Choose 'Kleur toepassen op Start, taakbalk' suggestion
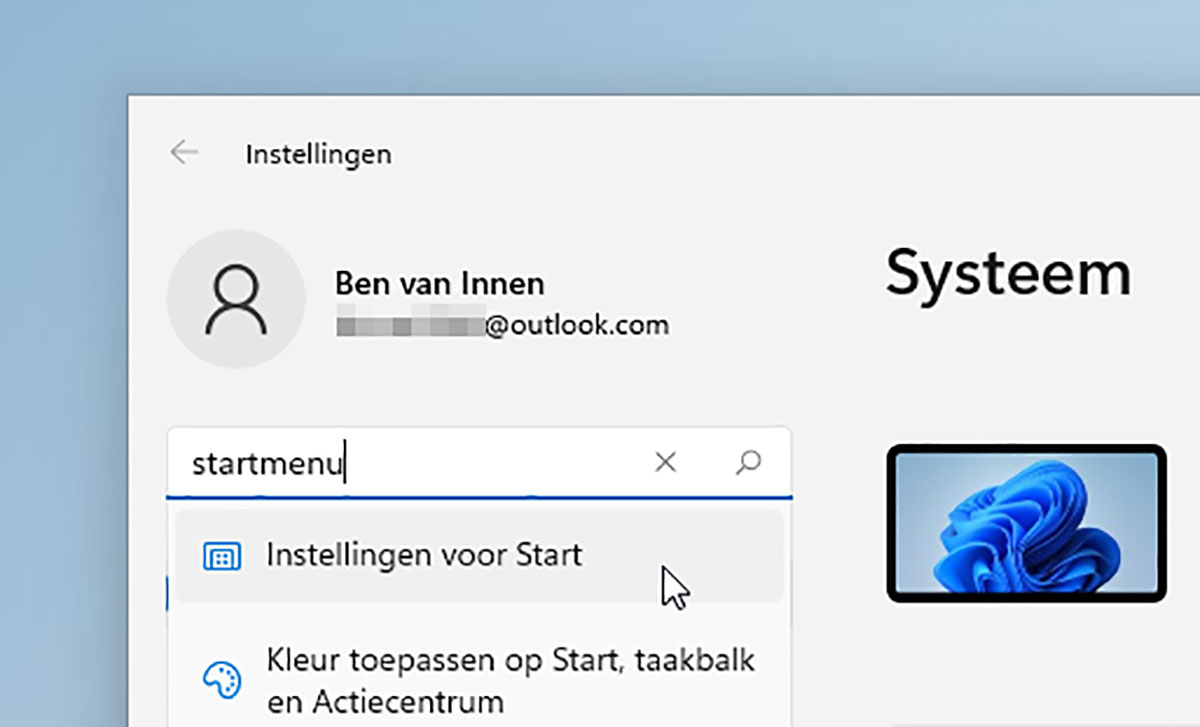Image resolution: width=1200 pixels, height=727 pixels. pos(510,661)
